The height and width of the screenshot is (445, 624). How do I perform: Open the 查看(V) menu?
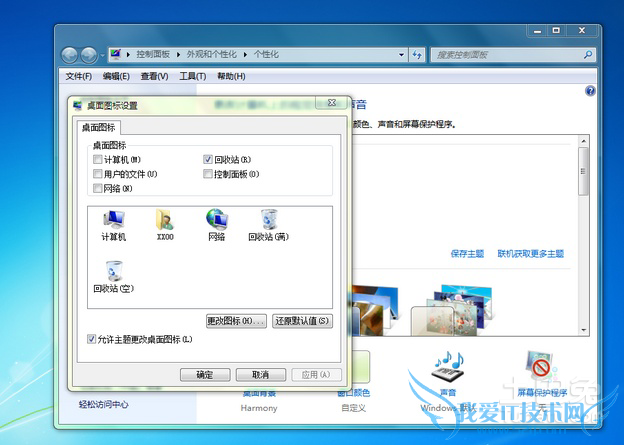tap(154, 76)
